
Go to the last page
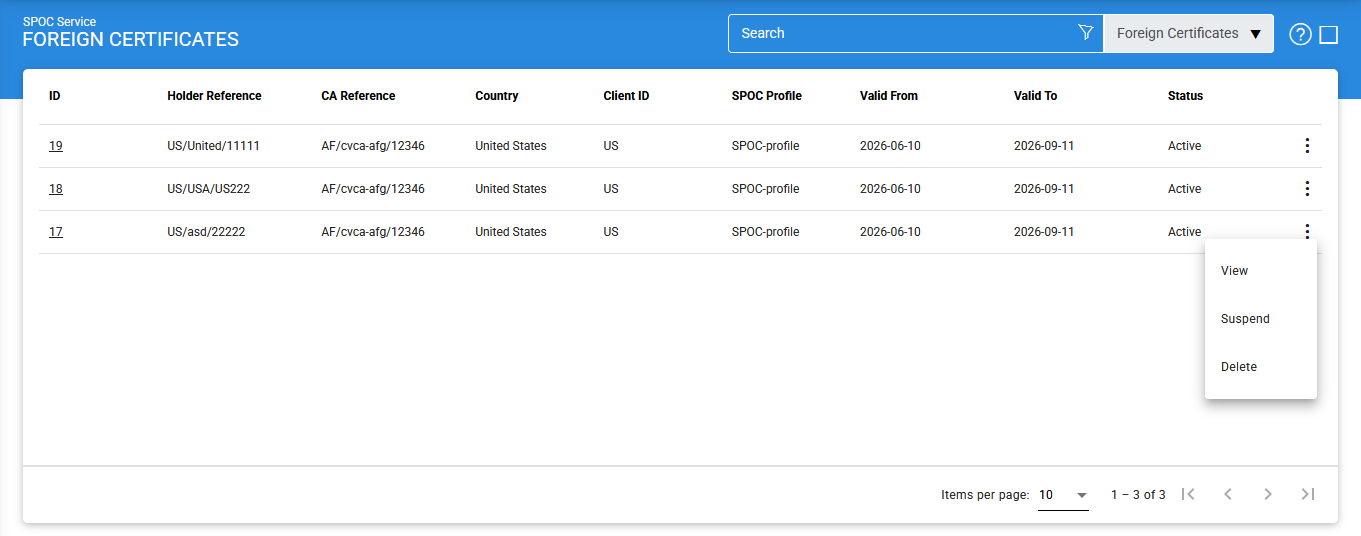point(1308,494)
